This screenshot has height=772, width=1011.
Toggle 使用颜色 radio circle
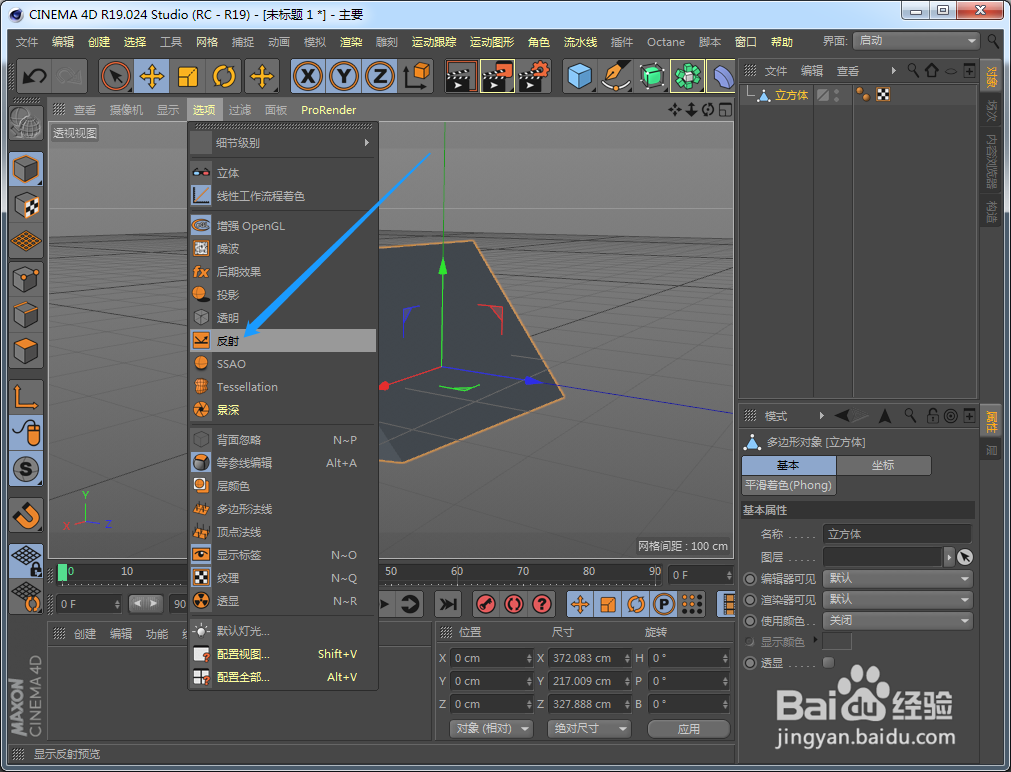point(750,621)
